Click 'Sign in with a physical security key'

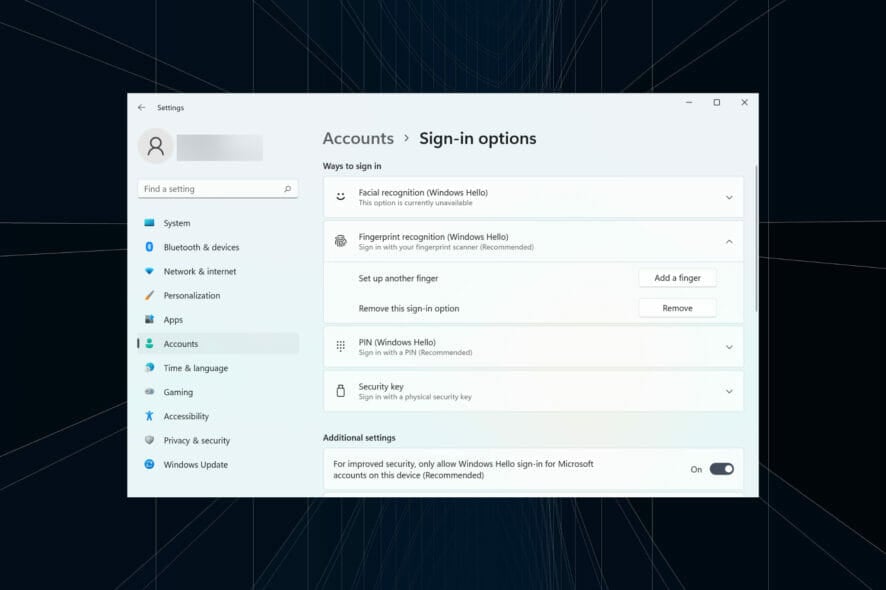[x=415, y=397]
